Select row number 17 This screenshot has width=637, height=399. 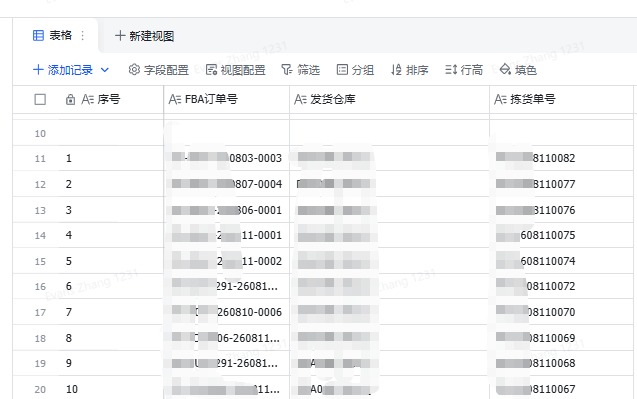click(40, 312)
